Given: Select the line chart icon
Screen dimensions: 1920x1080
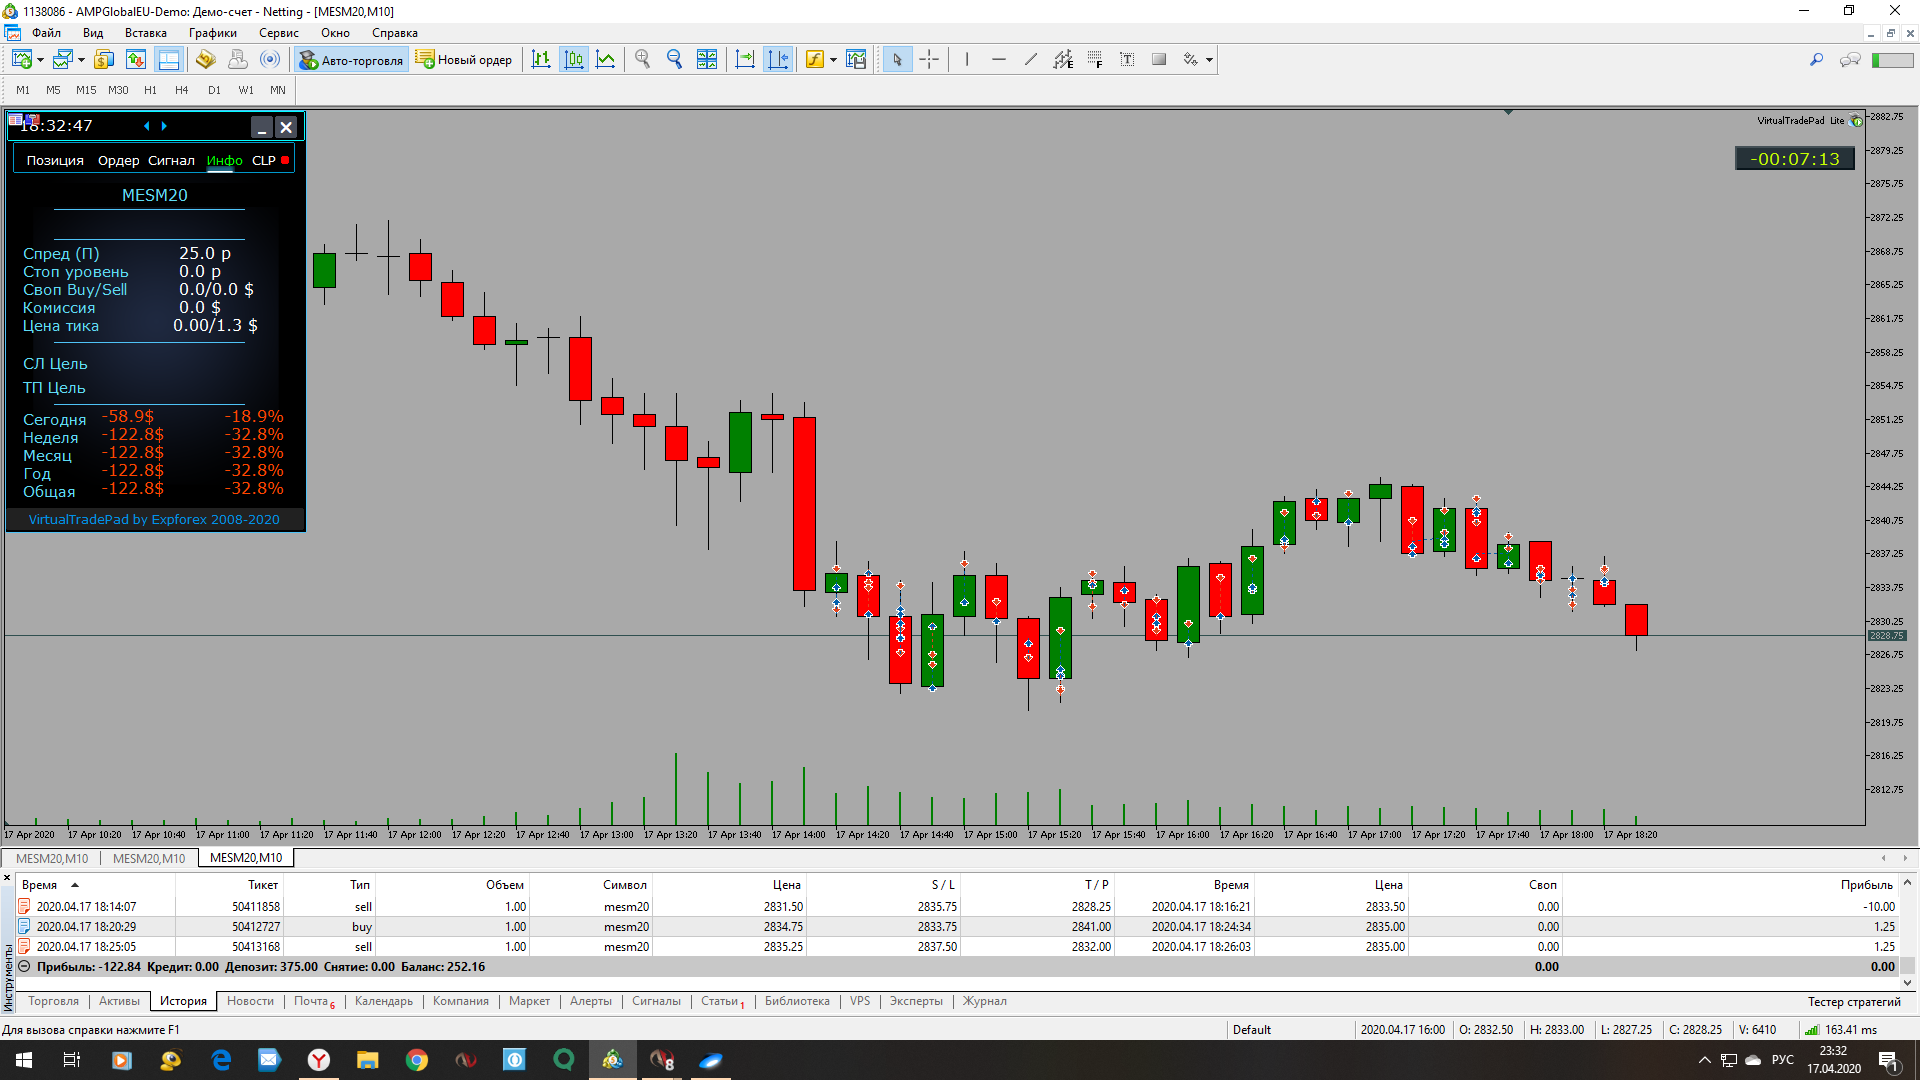Looking at the screenshot, I should [x=606, y=60].
